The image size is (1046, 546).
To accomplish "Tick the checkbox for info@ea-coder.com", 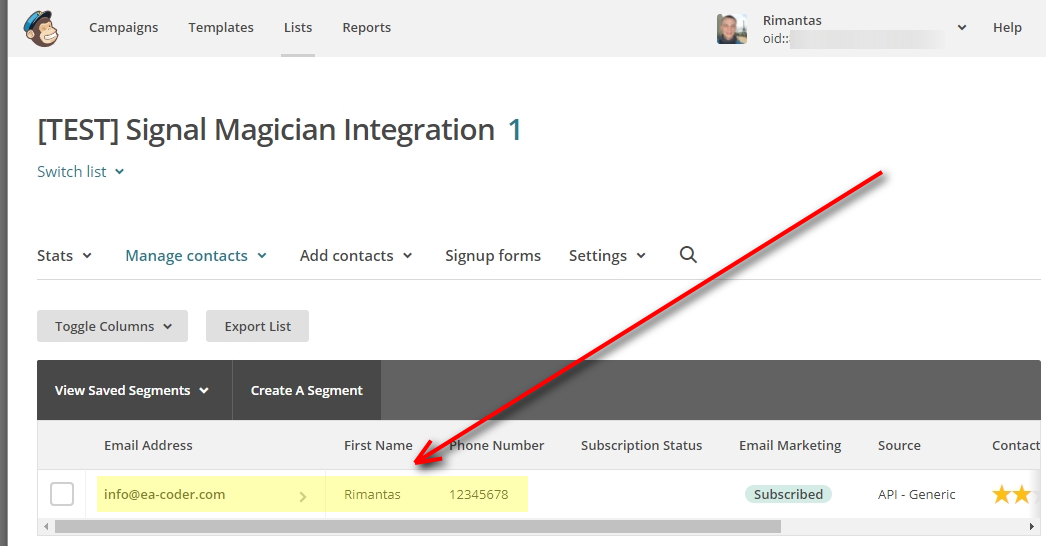I will pyautogui.click(x=62, y=494).
